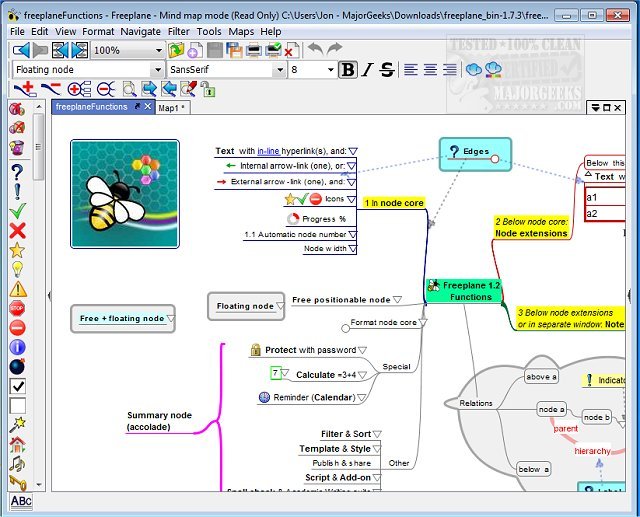Click the zoom-out fit arrow toolbar icon
640x517 pixels.
60,51
